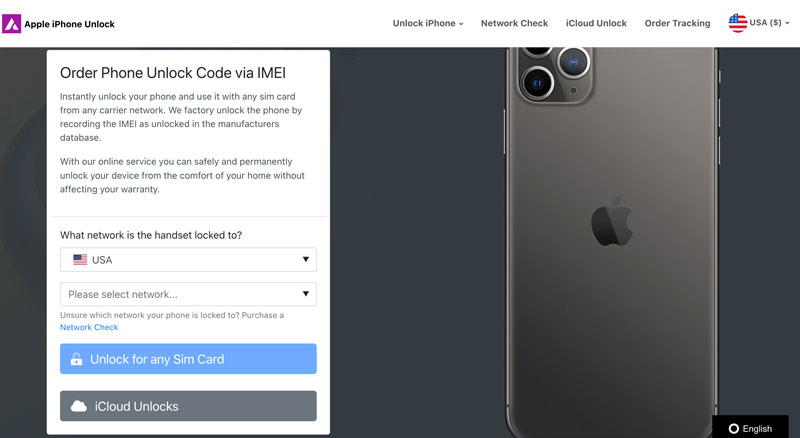Click the US flag icon in header
The image size is (800, 438).
(x=737, y=23)
